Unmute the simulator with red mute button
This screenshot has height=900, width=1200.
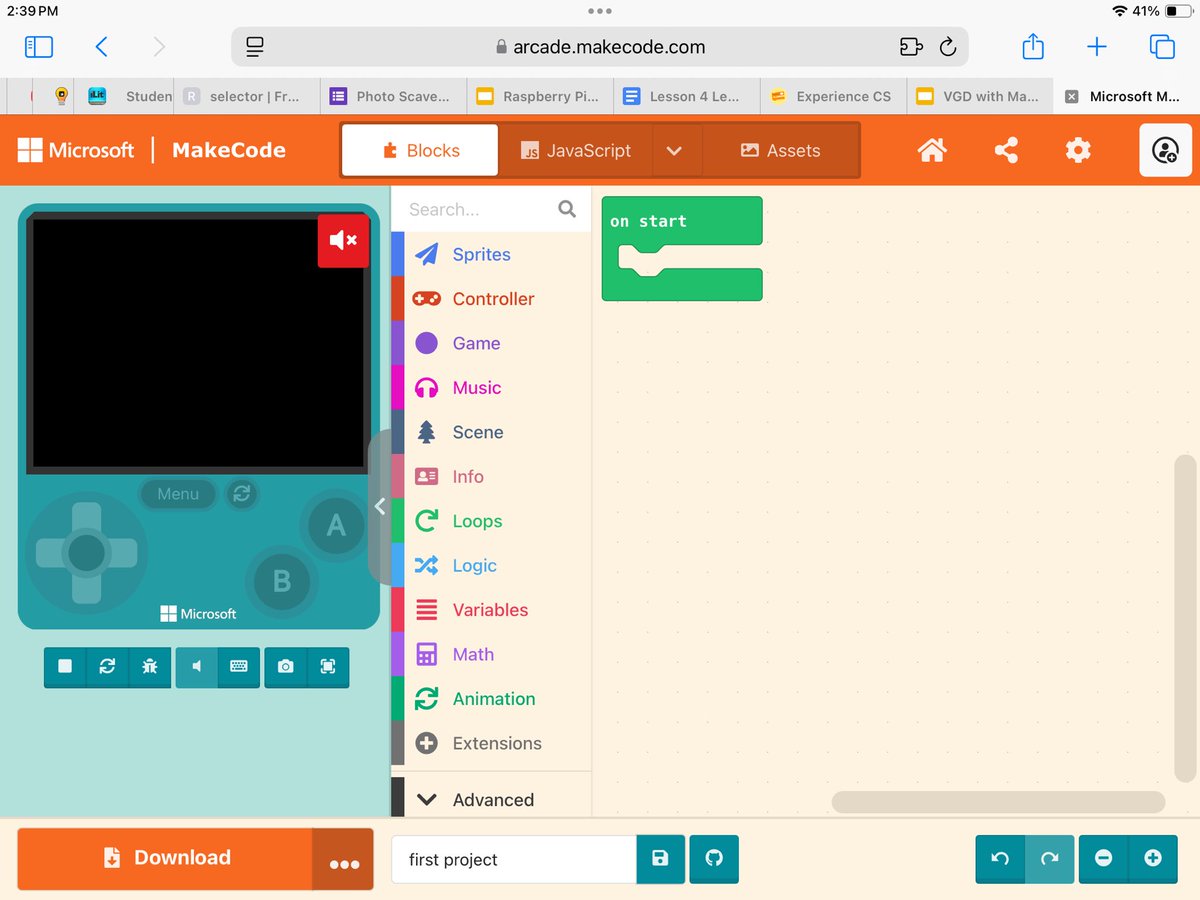(x=343, y=240)
